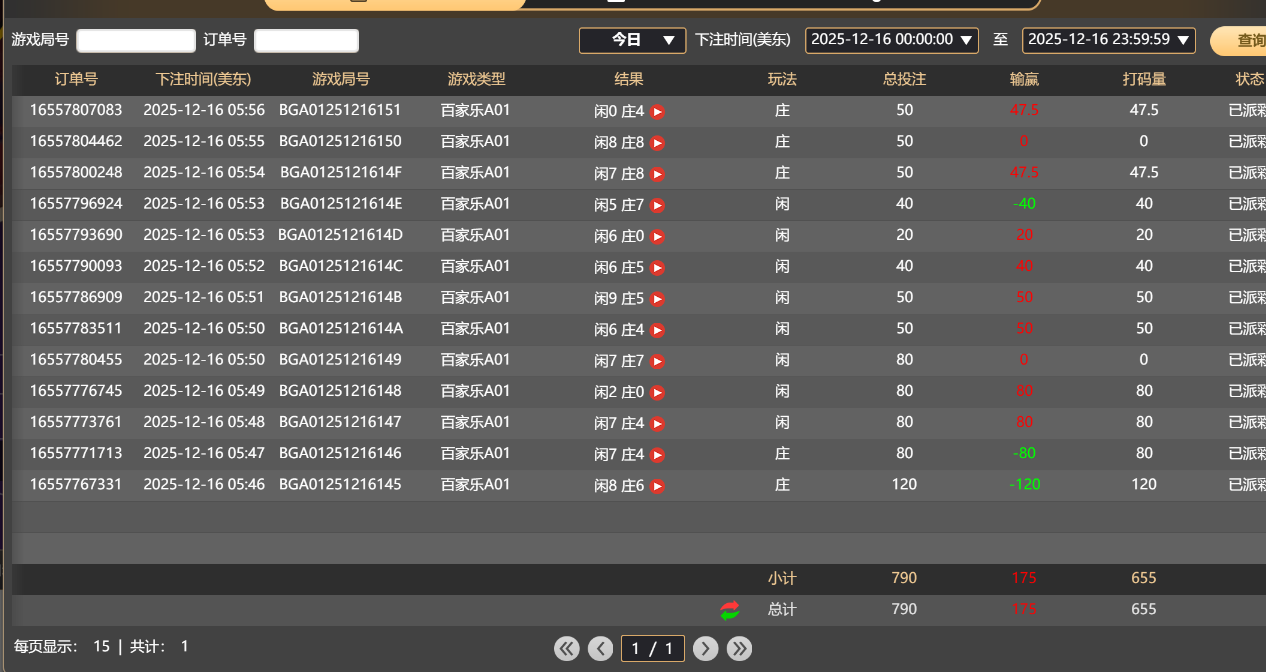The width and height of the screenshot is (1266, 672).
Task: Click into the 游戏局号 input field
Action: (x=135, y=40)
